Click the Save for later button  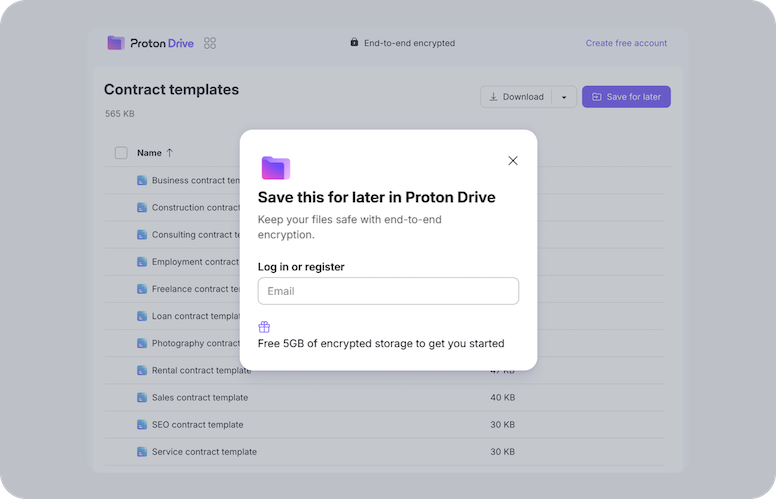(x=626, y=97)
